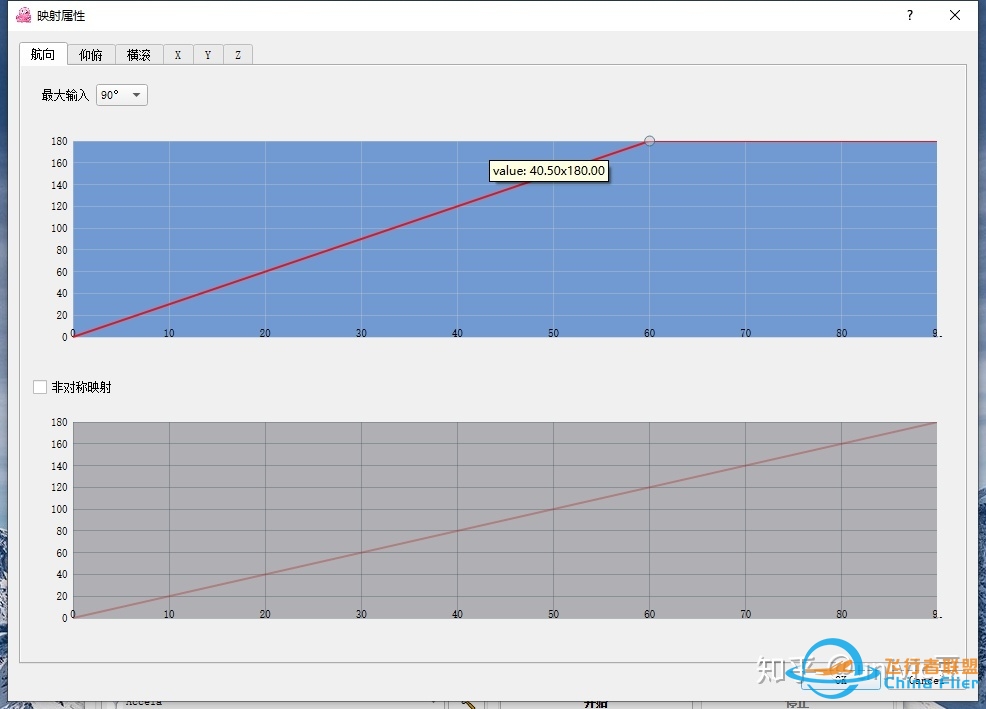Click the octopus app icon in title bar
This screenshot has height=709, width=986.
click(x=23, y=16)
